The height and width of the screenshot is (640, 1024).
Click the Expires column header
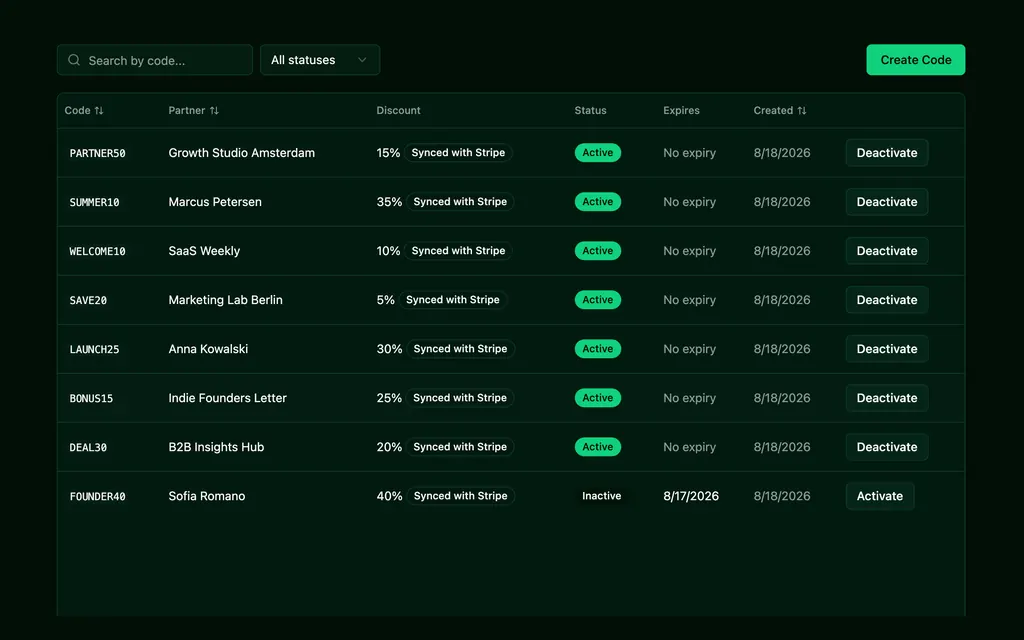681,110
